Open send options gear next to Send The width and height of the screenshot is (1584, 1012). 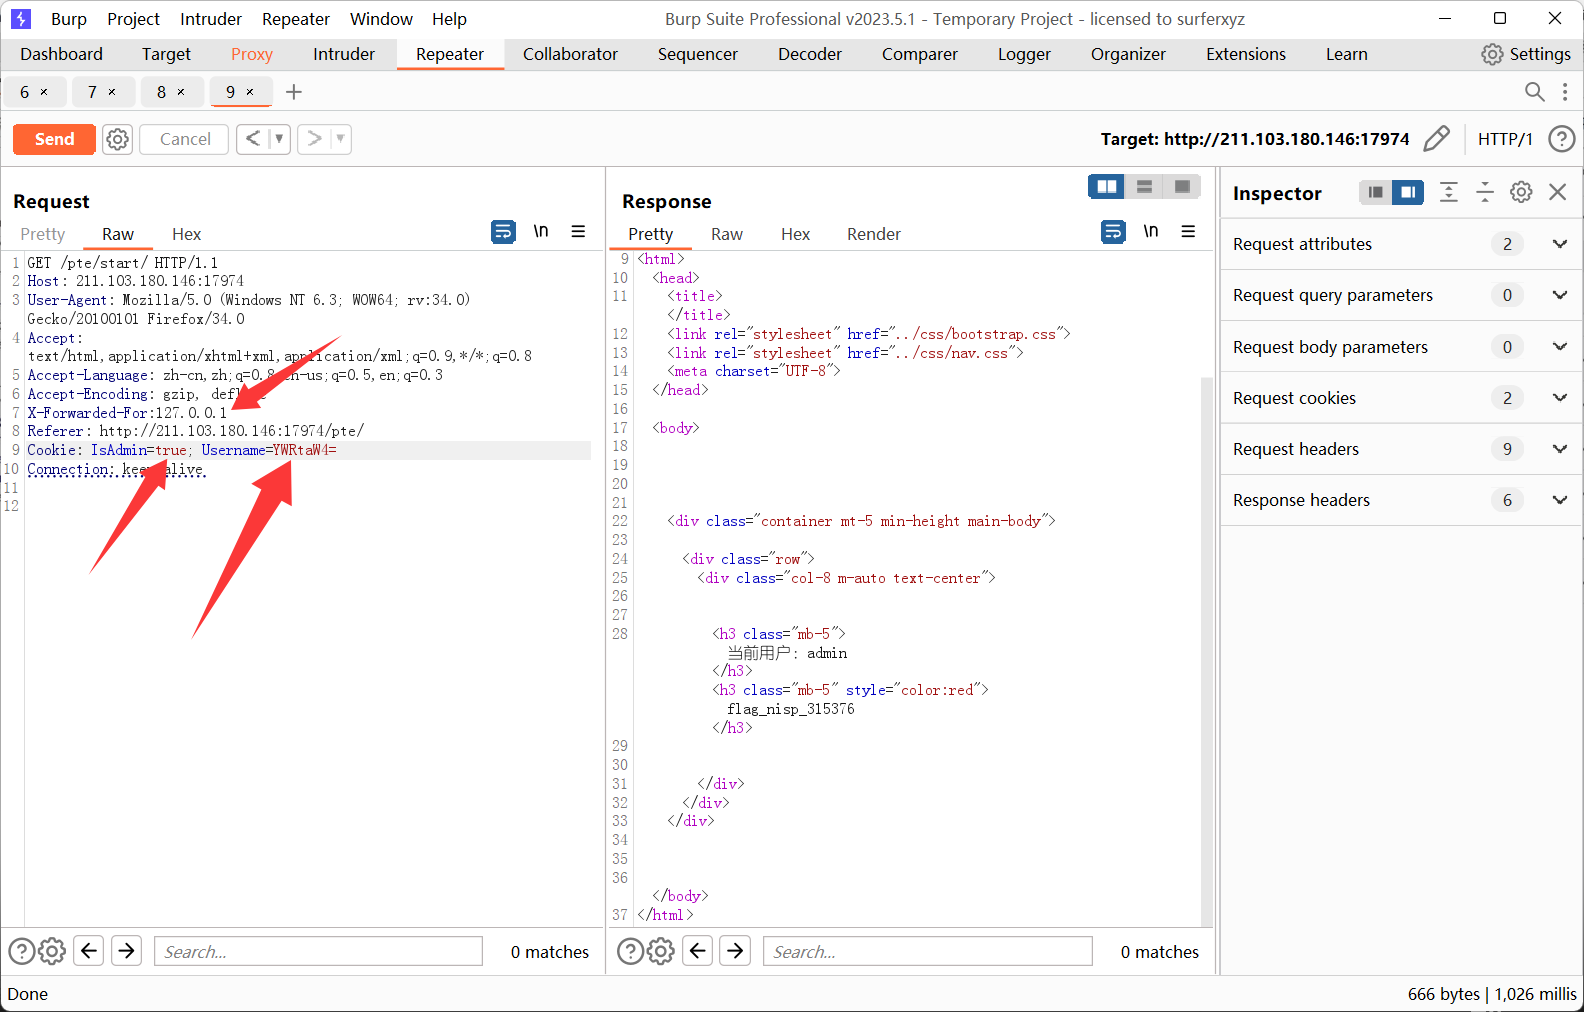click(x=118, y=139)
